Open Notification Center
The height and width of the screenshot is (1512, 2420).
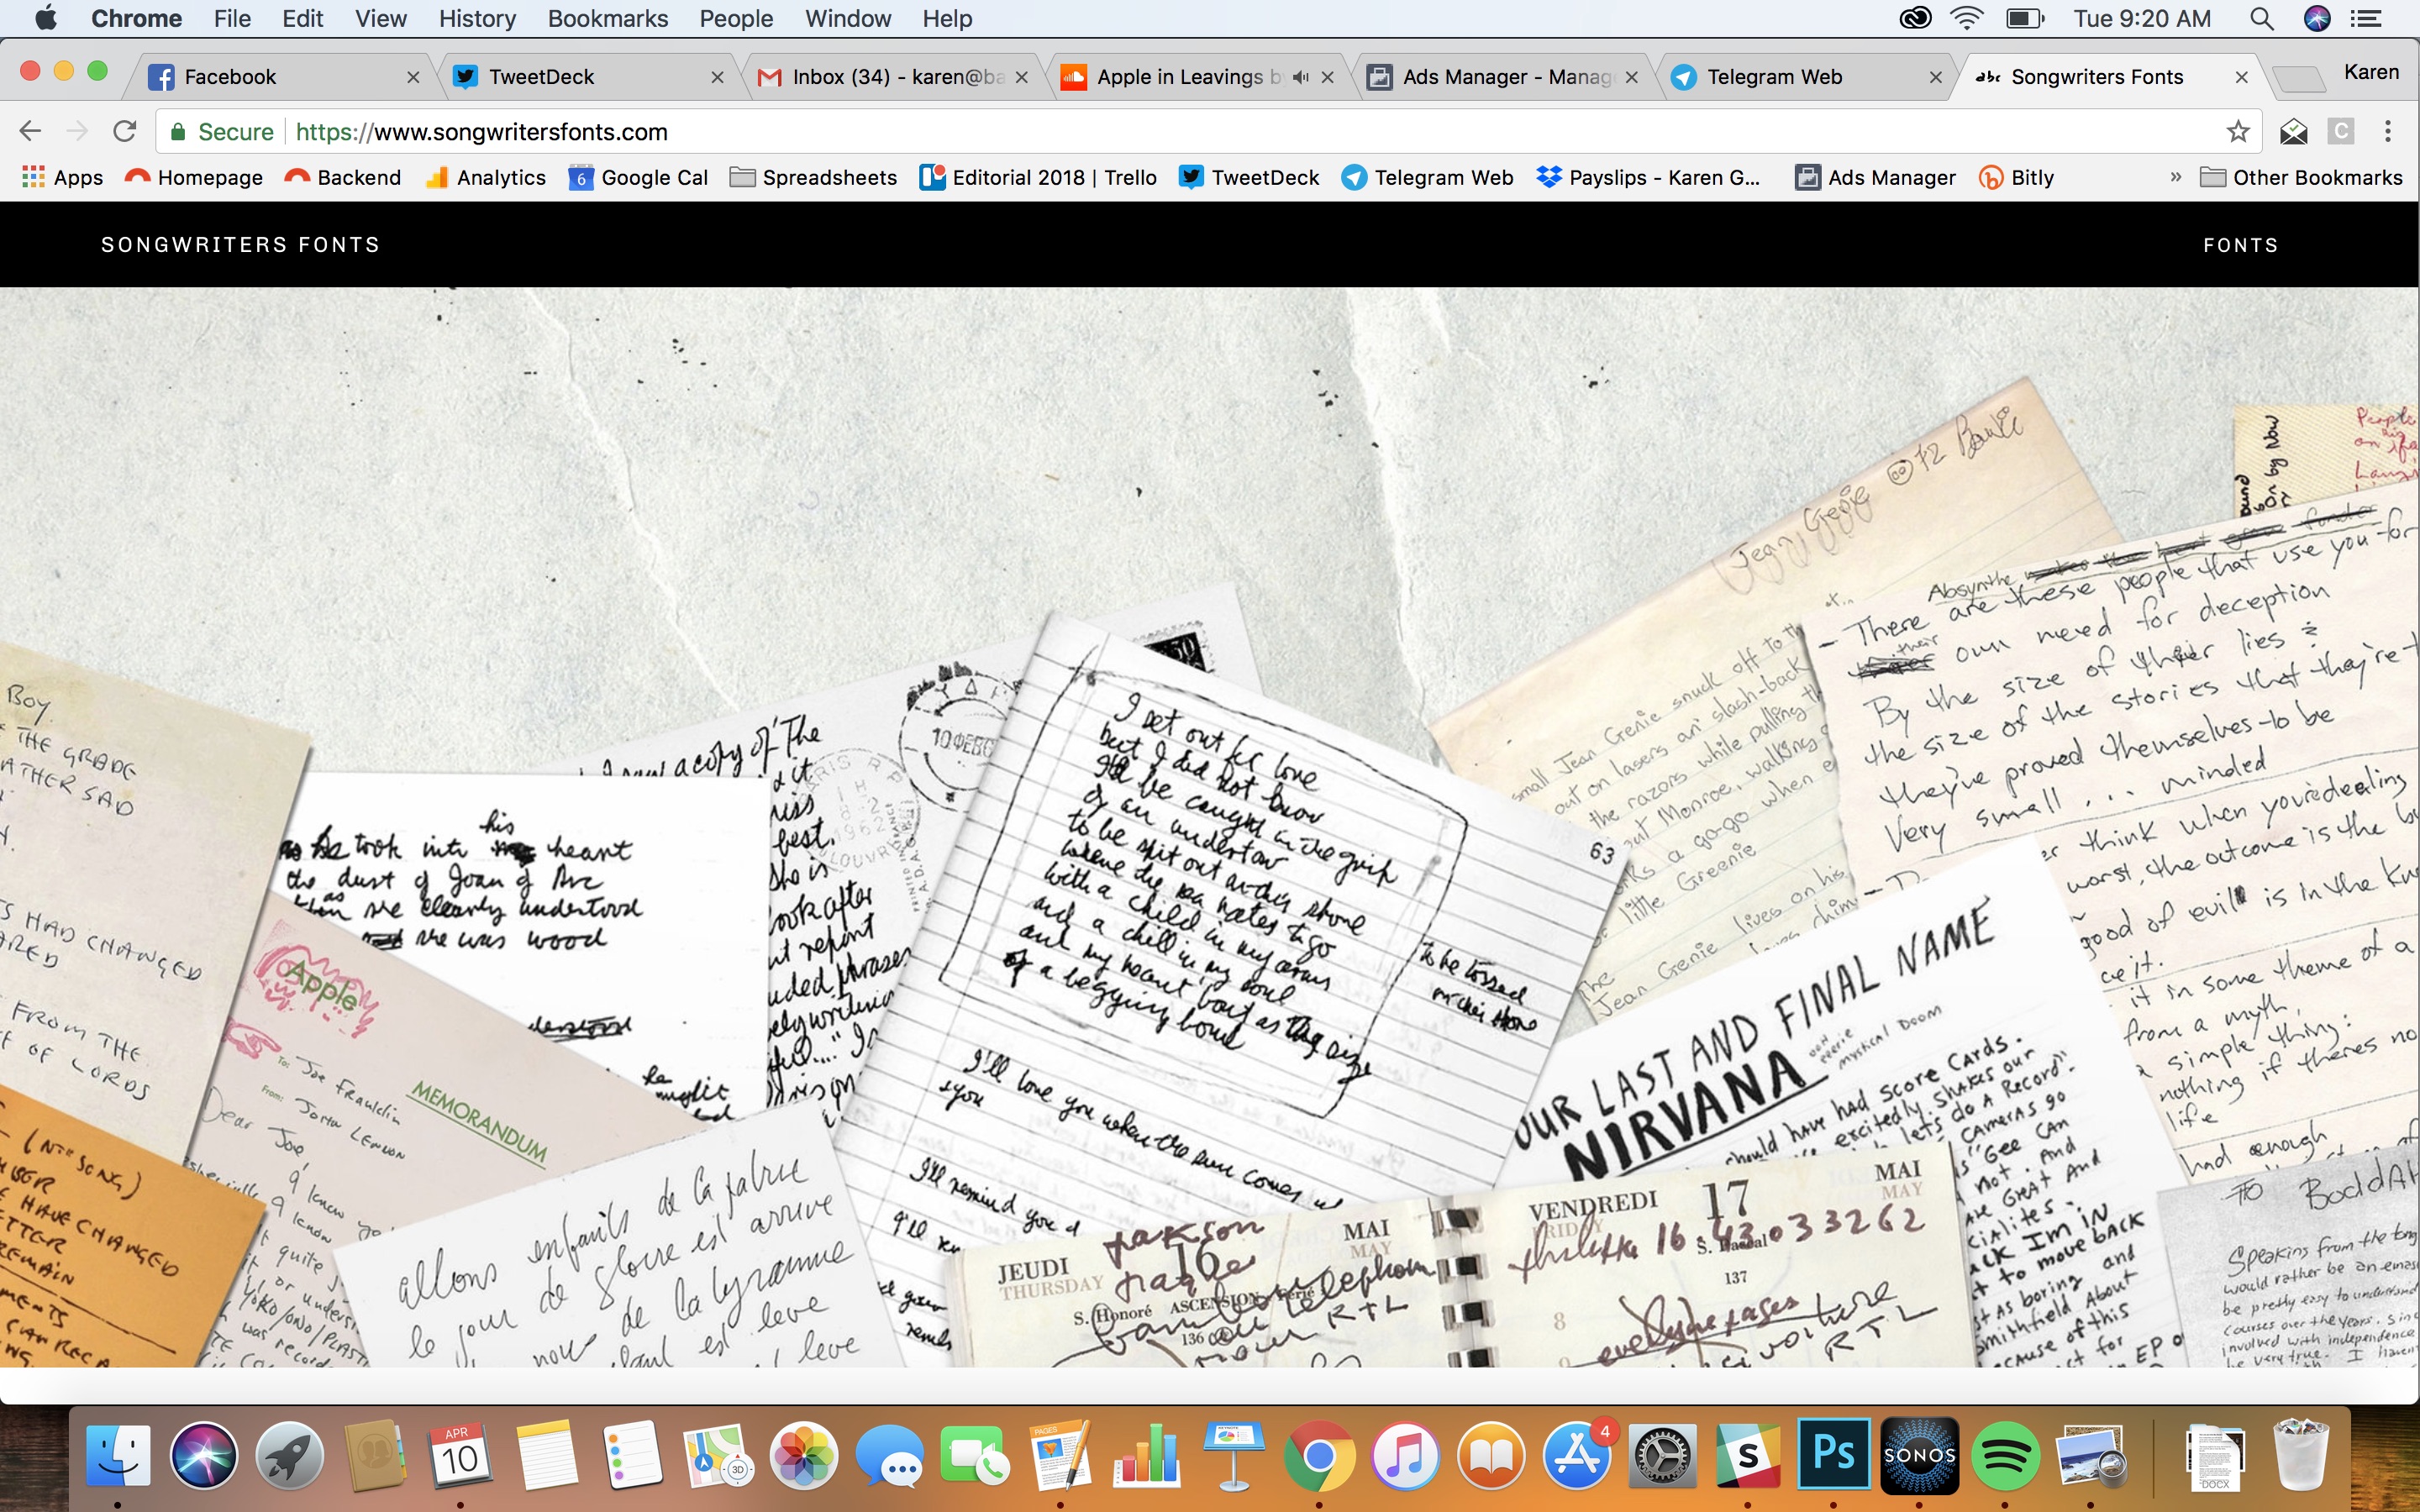[2366, 18]
